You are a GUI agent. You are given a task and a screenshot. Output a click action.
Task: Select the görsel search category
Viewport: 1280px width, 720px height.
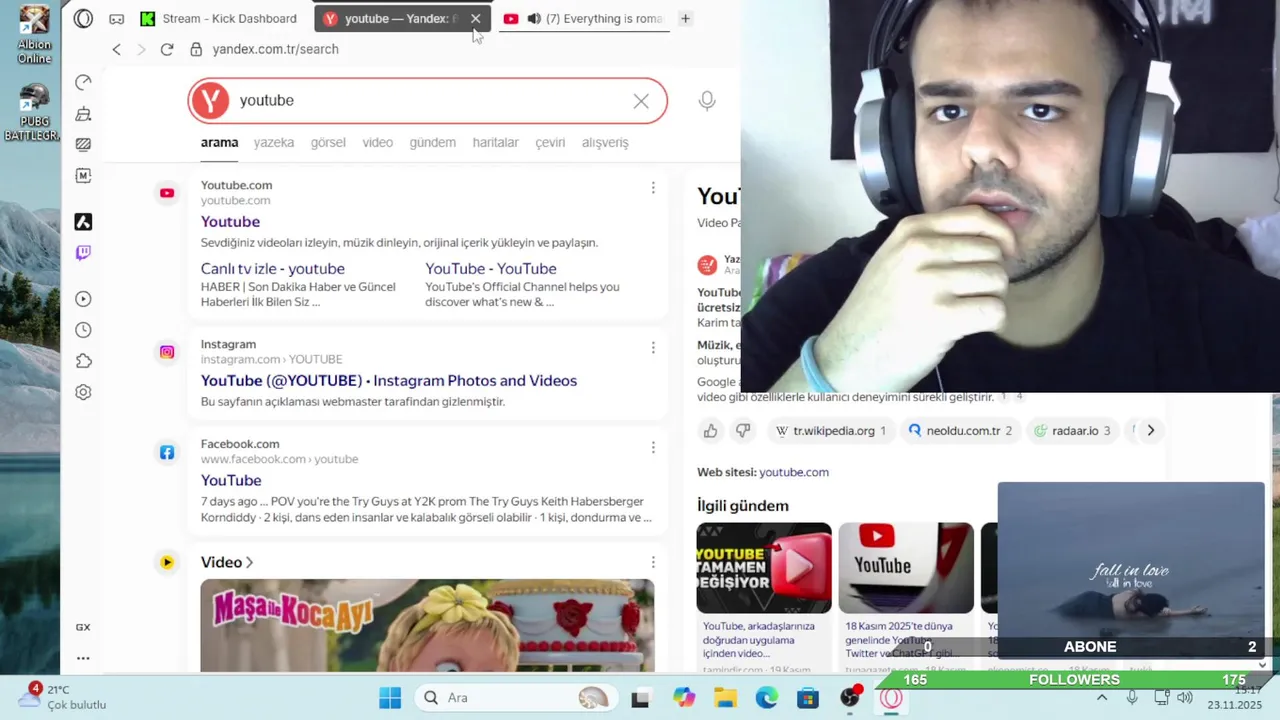[x=328, y=142]
